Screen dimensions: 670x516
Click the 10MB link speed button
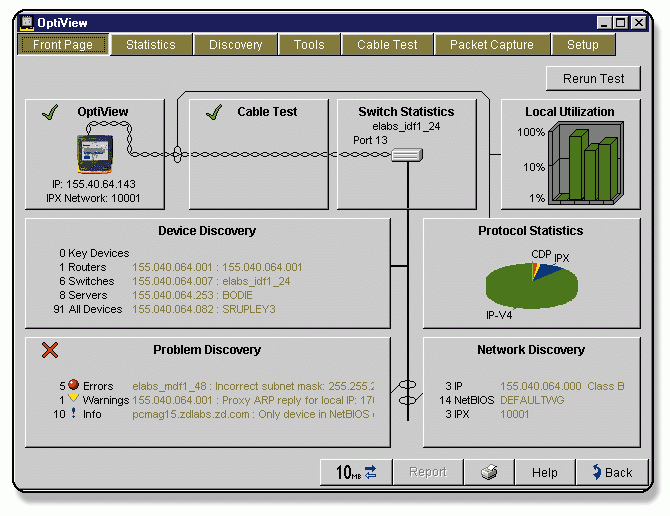(x=356, y=472)
